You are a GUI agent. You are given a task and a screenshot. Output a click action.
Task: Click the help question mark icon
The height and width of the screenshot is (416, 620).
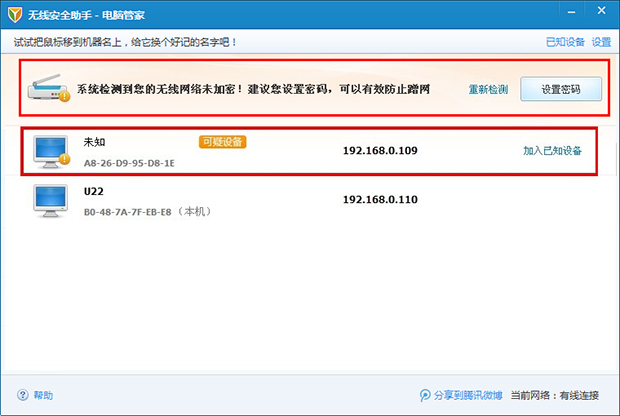click(23, 395)
